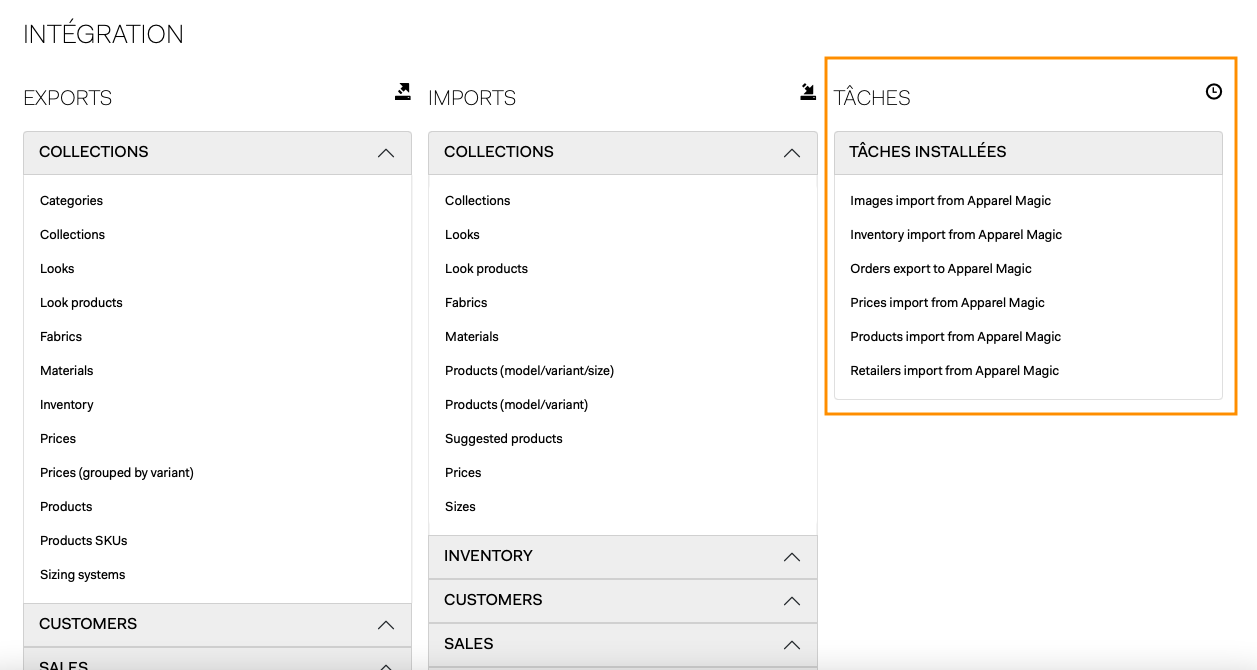Image resolution: width=1257 pixels, height=670 pixels.
Task: Select Materials under Exports
Action: tap(66, 371)
